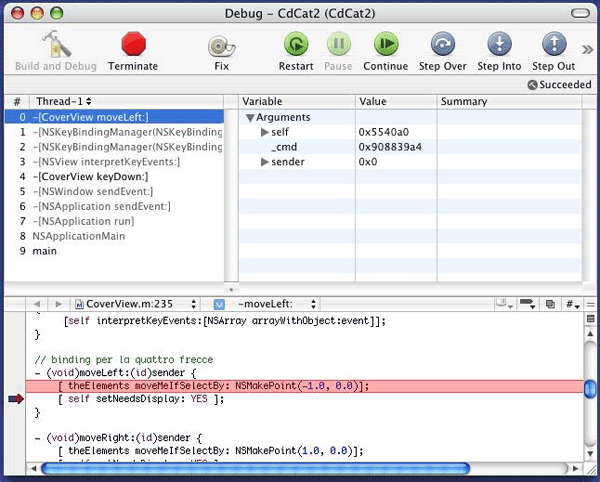Click the Terminate stop-sign icon
The width and height of the screenshot is (600, 482).
pos(133,45)
